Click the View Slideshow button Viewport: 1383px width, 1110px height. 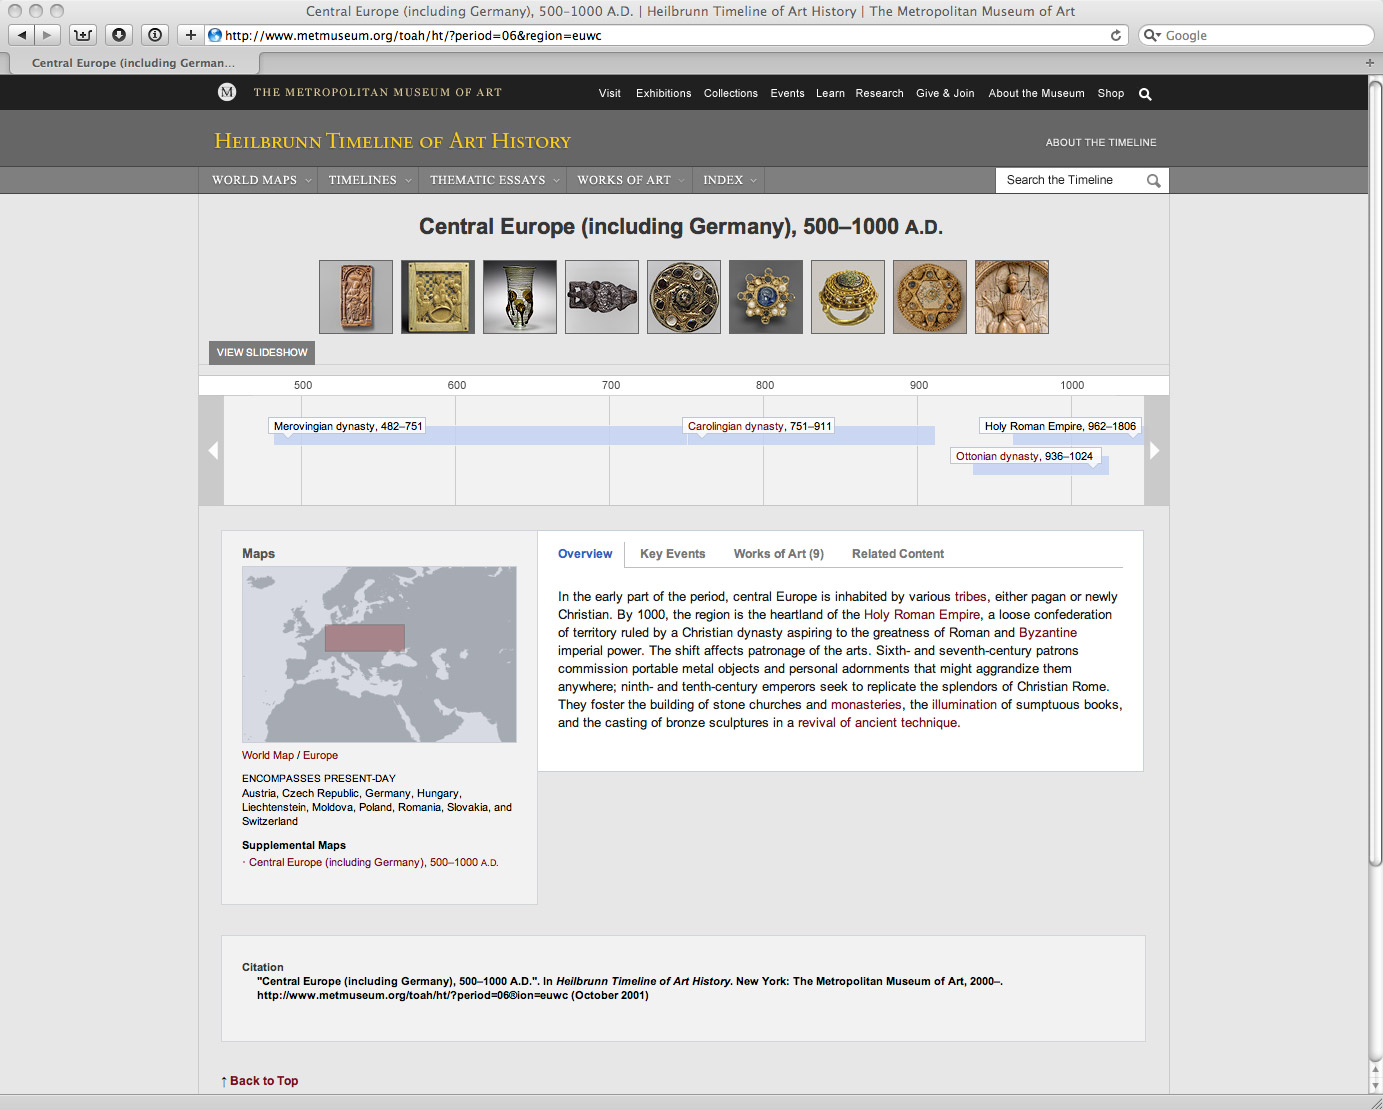pos(262,352)
